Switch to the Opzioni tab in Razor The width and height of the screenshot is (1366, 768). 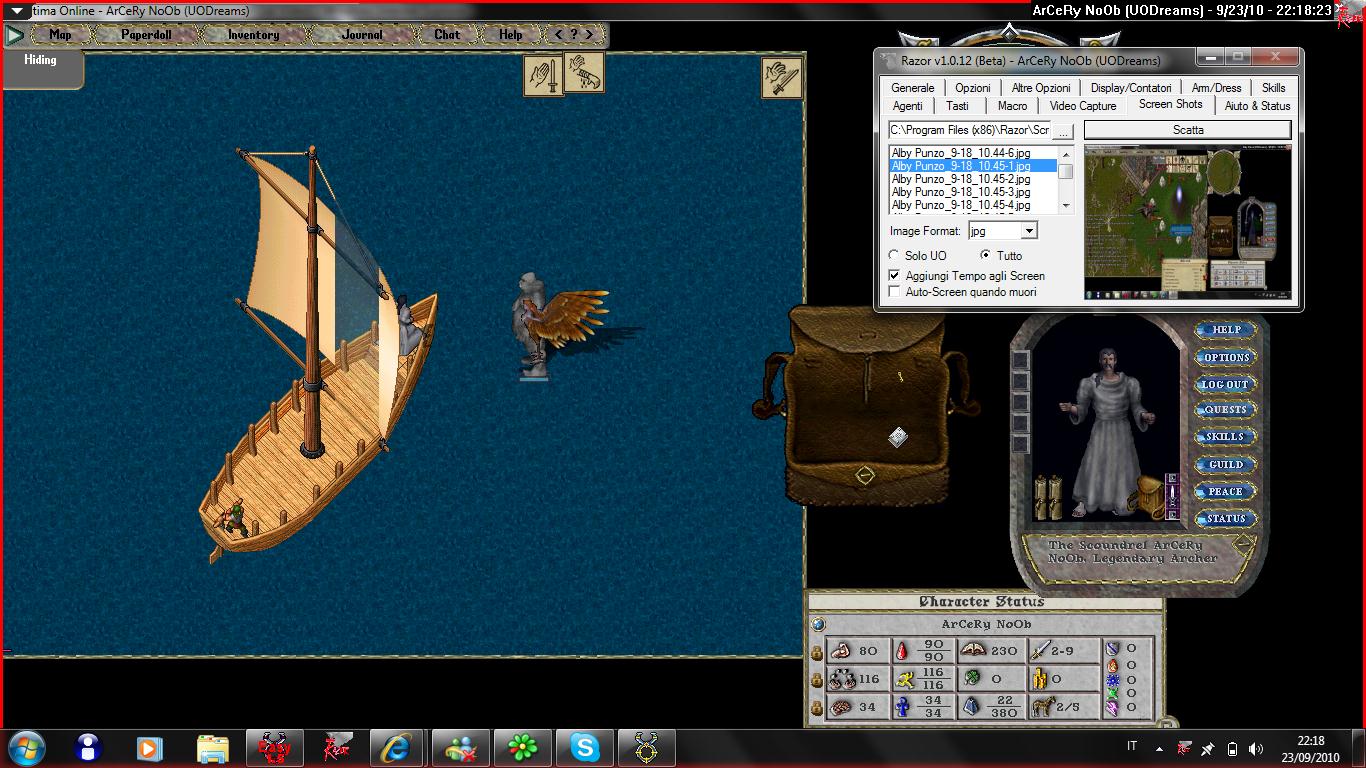click(x=973, y=88)
